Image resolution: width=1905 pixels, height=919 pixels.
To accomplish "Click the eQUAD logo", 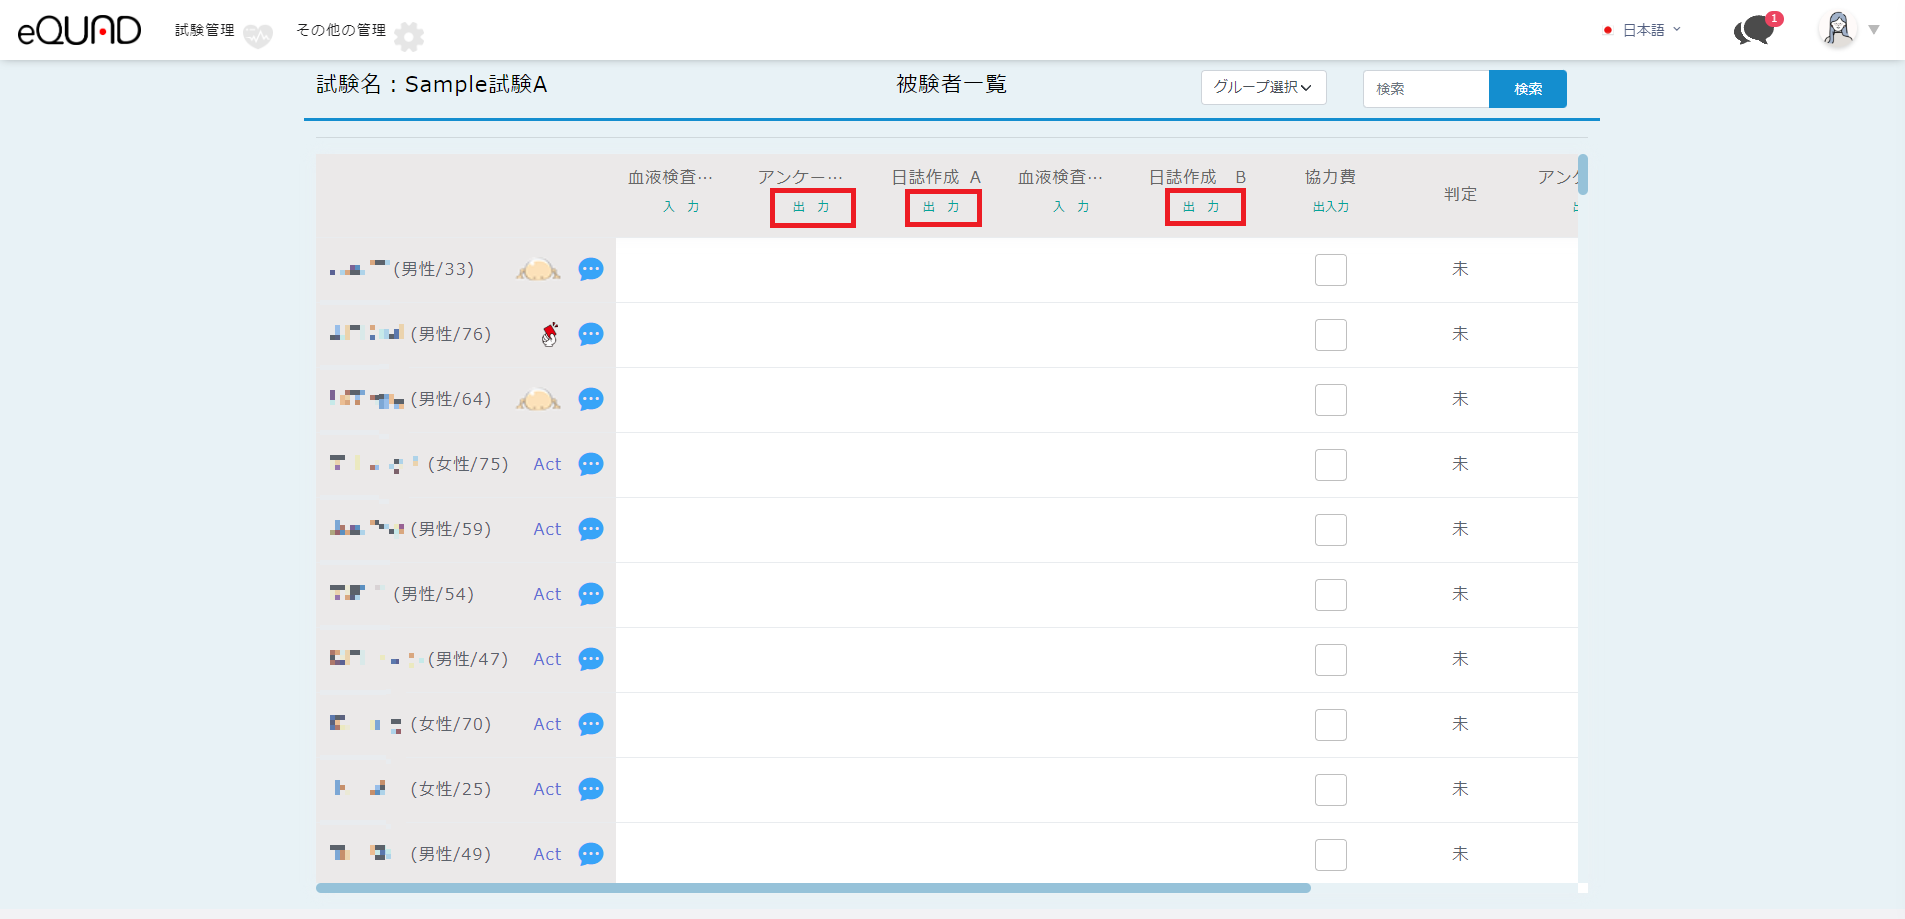I will coord(80,30).
